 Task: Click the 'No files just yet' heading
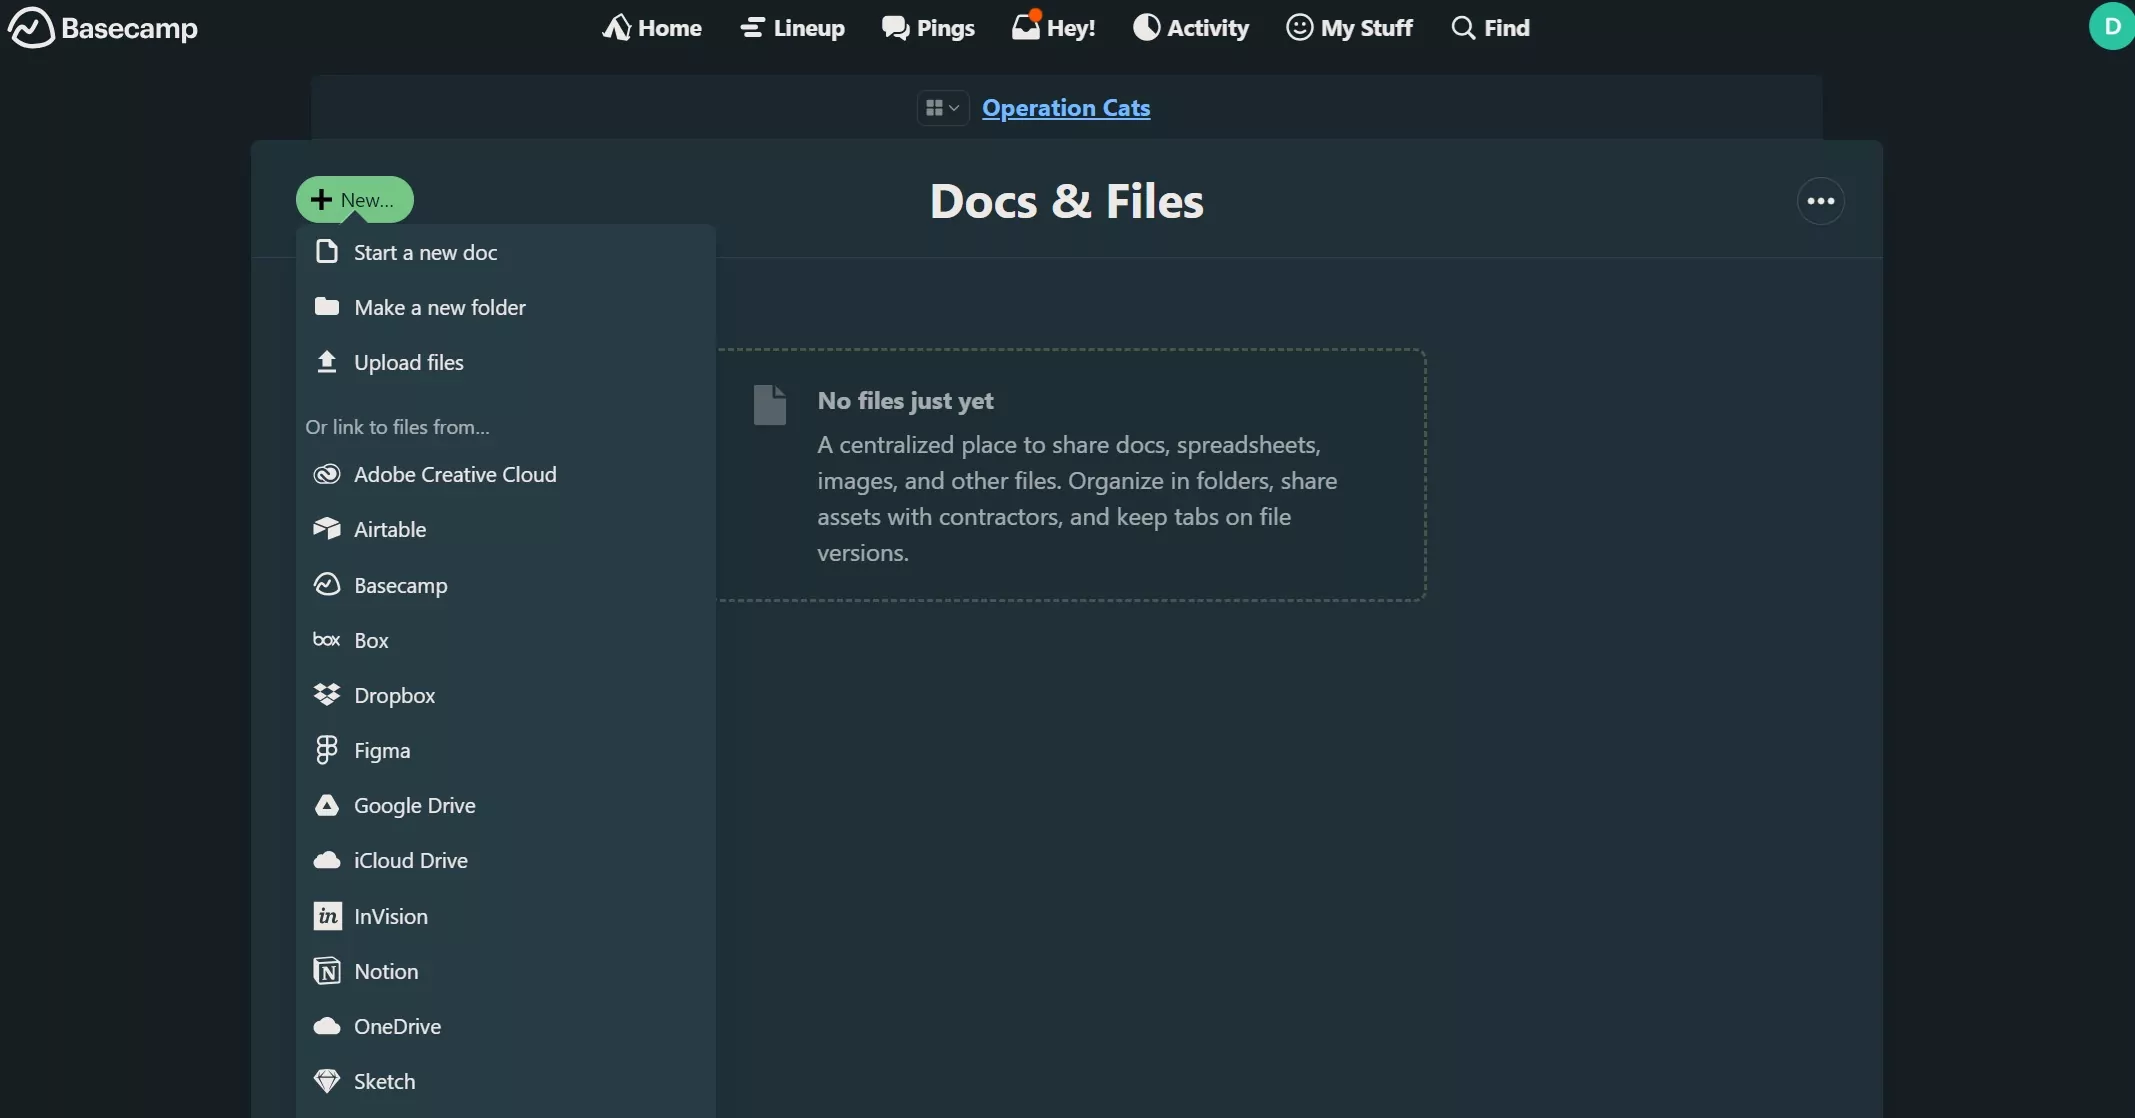click(905, 400)
